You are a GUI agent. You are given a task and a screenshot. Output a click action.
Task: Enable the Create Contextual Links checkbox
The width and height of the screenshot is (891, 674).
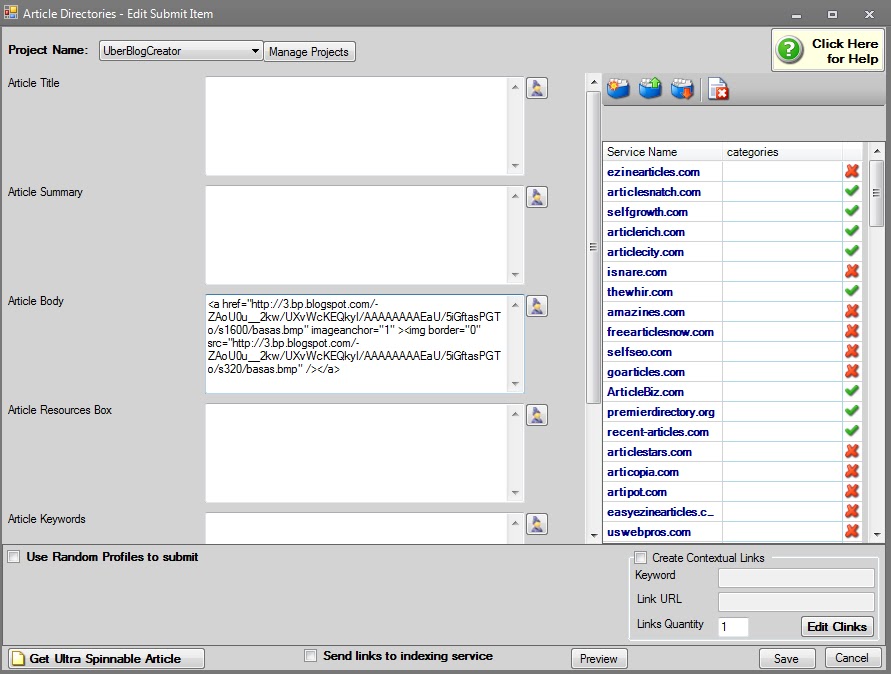(640, 557)
